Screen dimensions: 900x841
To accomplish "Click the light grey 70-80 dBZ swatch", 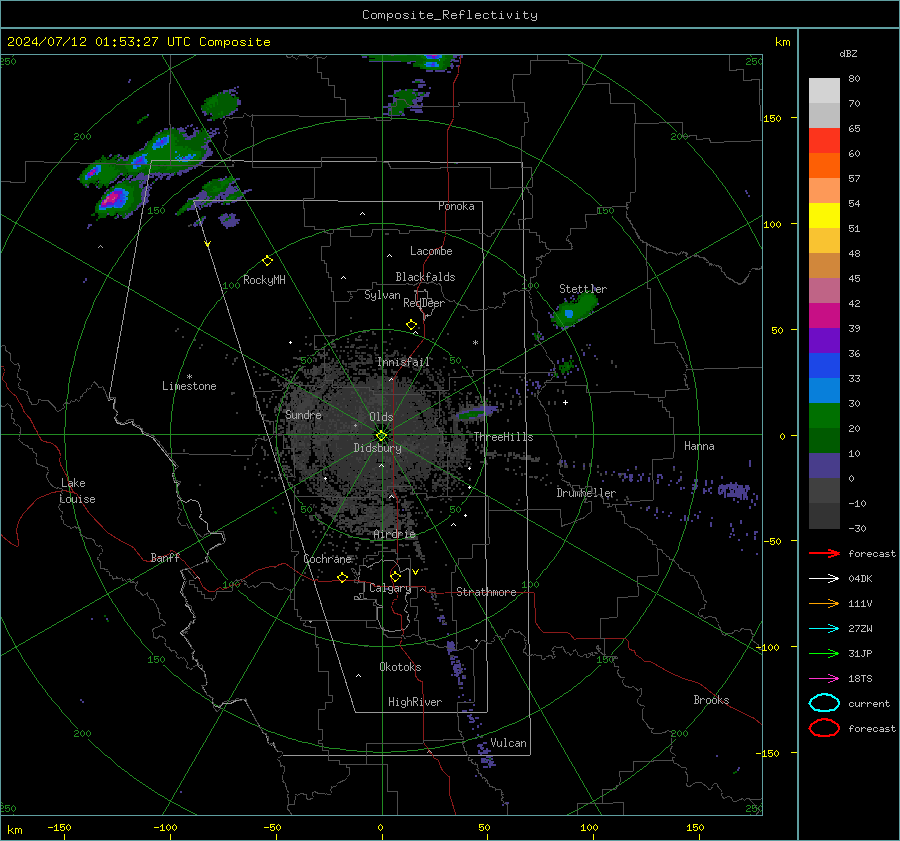I will tap(824, 91).
